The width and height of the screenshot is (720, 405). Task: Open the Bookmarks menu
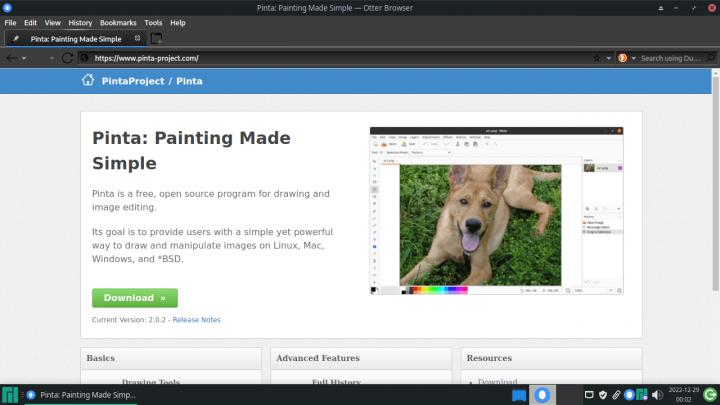pos(118,22)
